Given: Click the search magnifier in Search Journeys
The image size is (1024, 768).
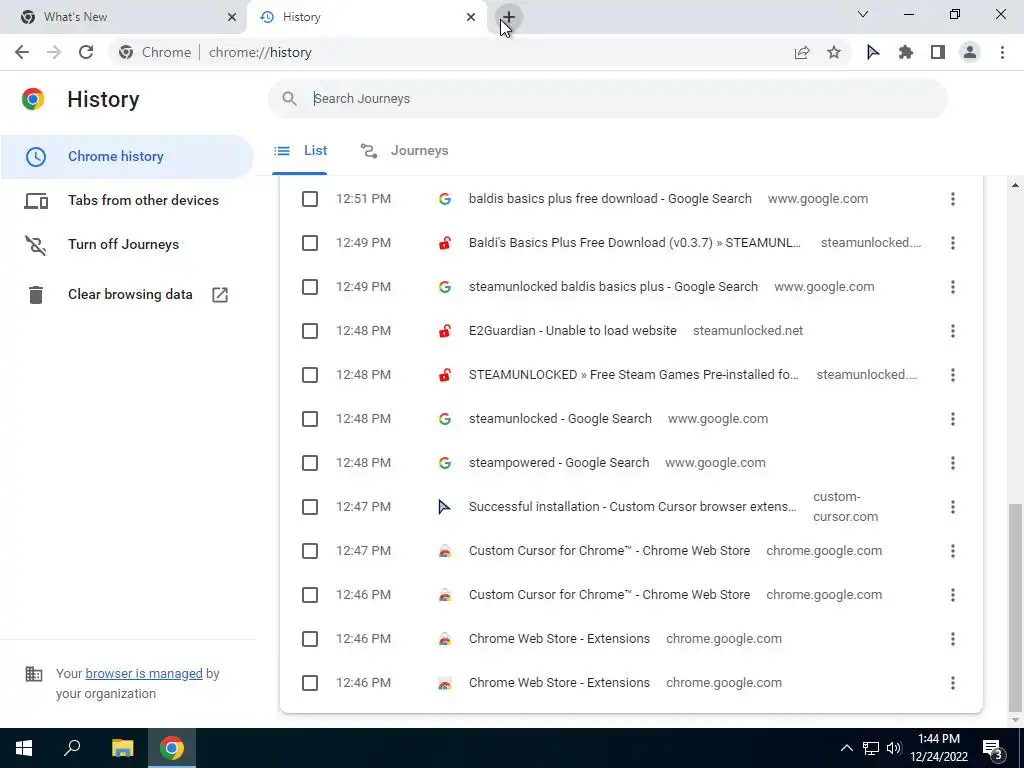Looking at the screenshot, I should [289, 99].
